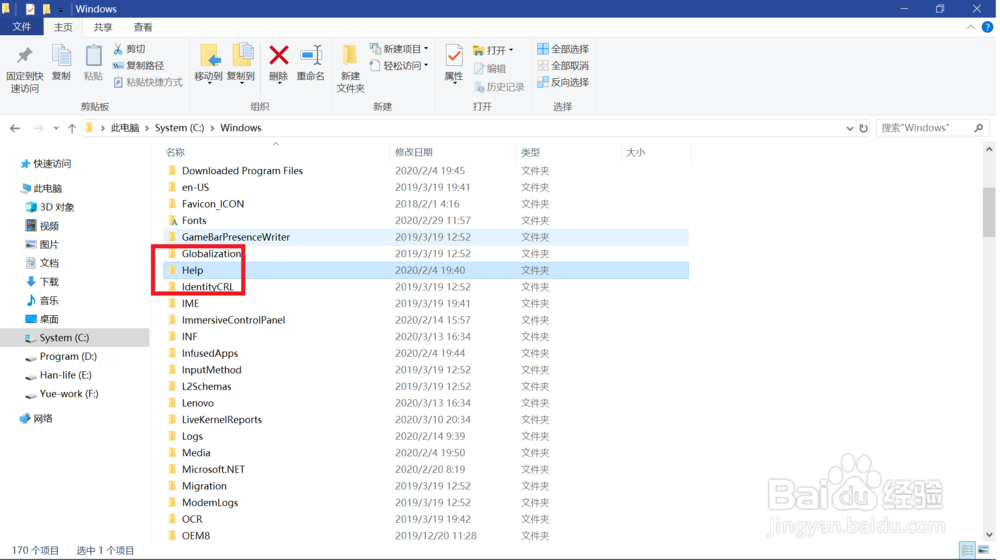
Task: Click the Back navigation arrow
Action: pos(15,128)
